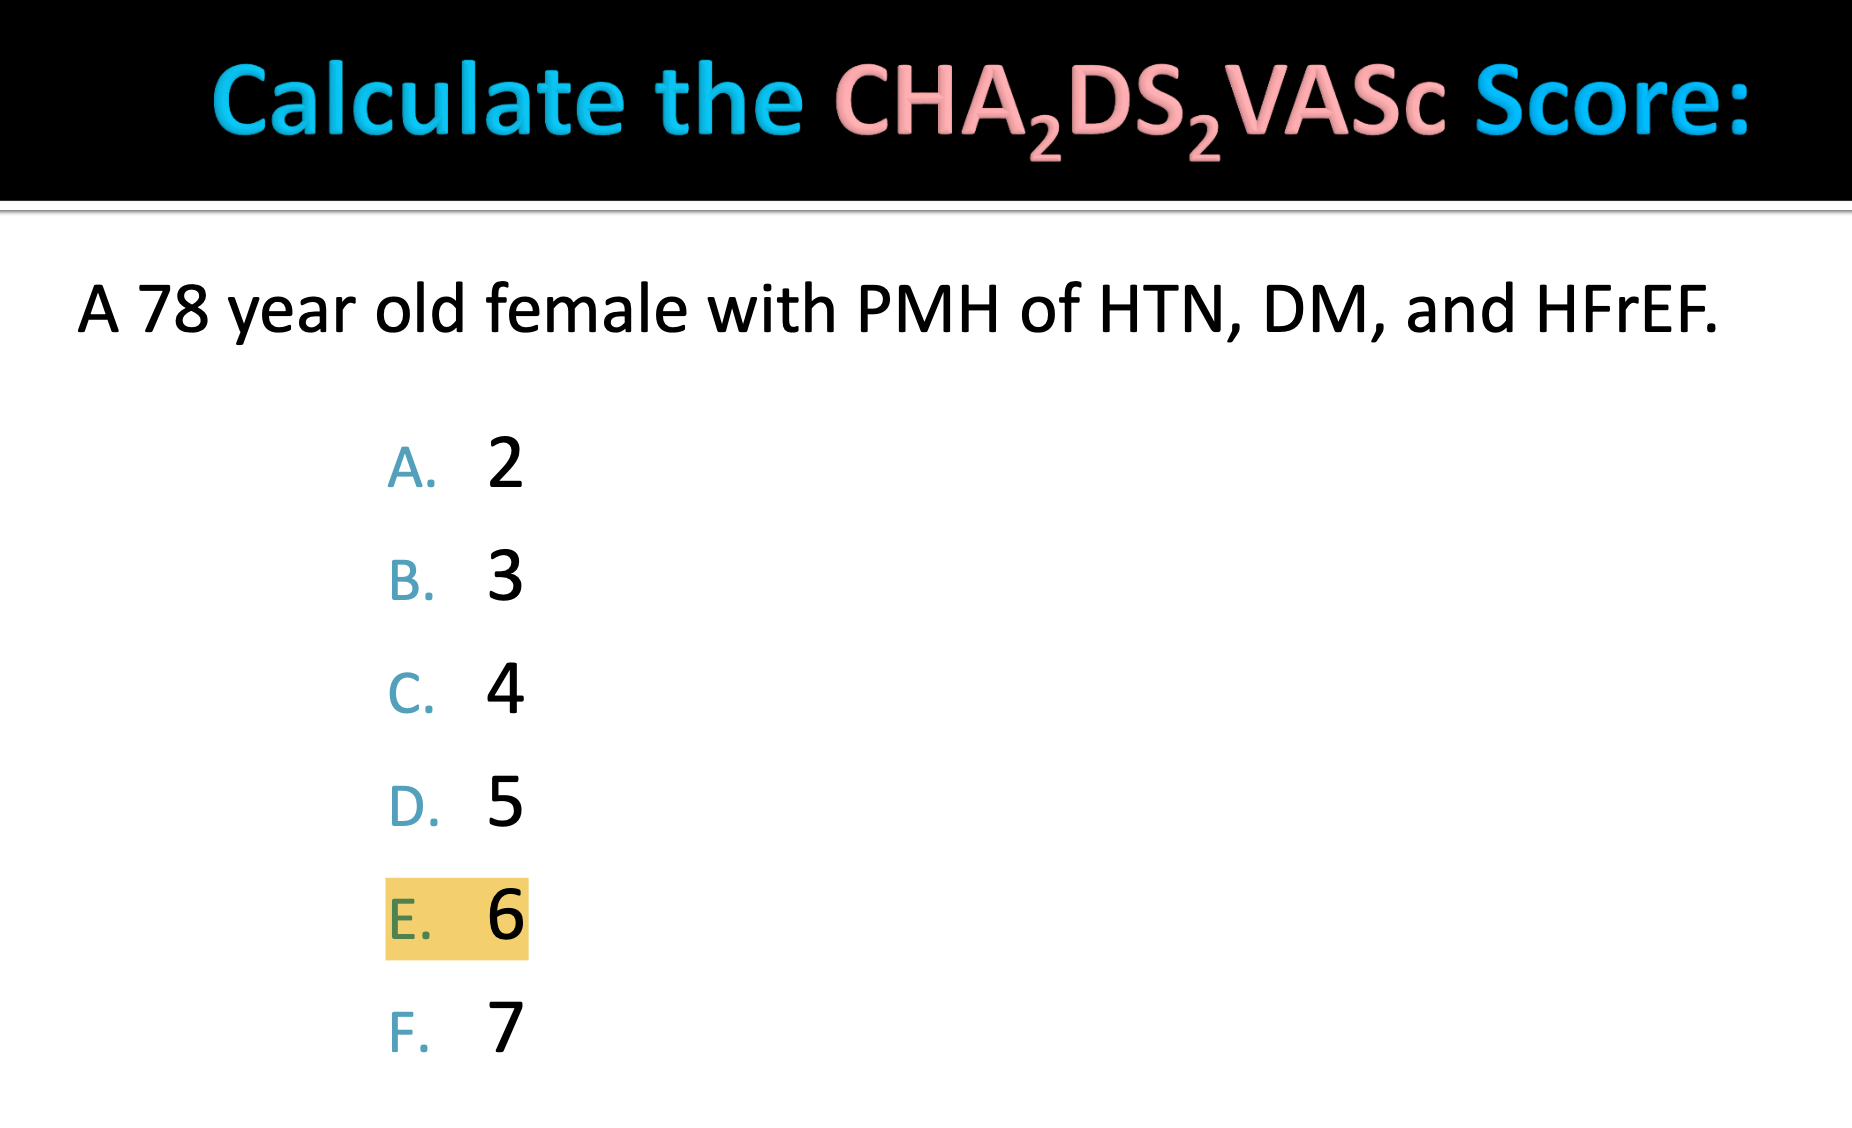Click the answer value 5

point(505,802)
